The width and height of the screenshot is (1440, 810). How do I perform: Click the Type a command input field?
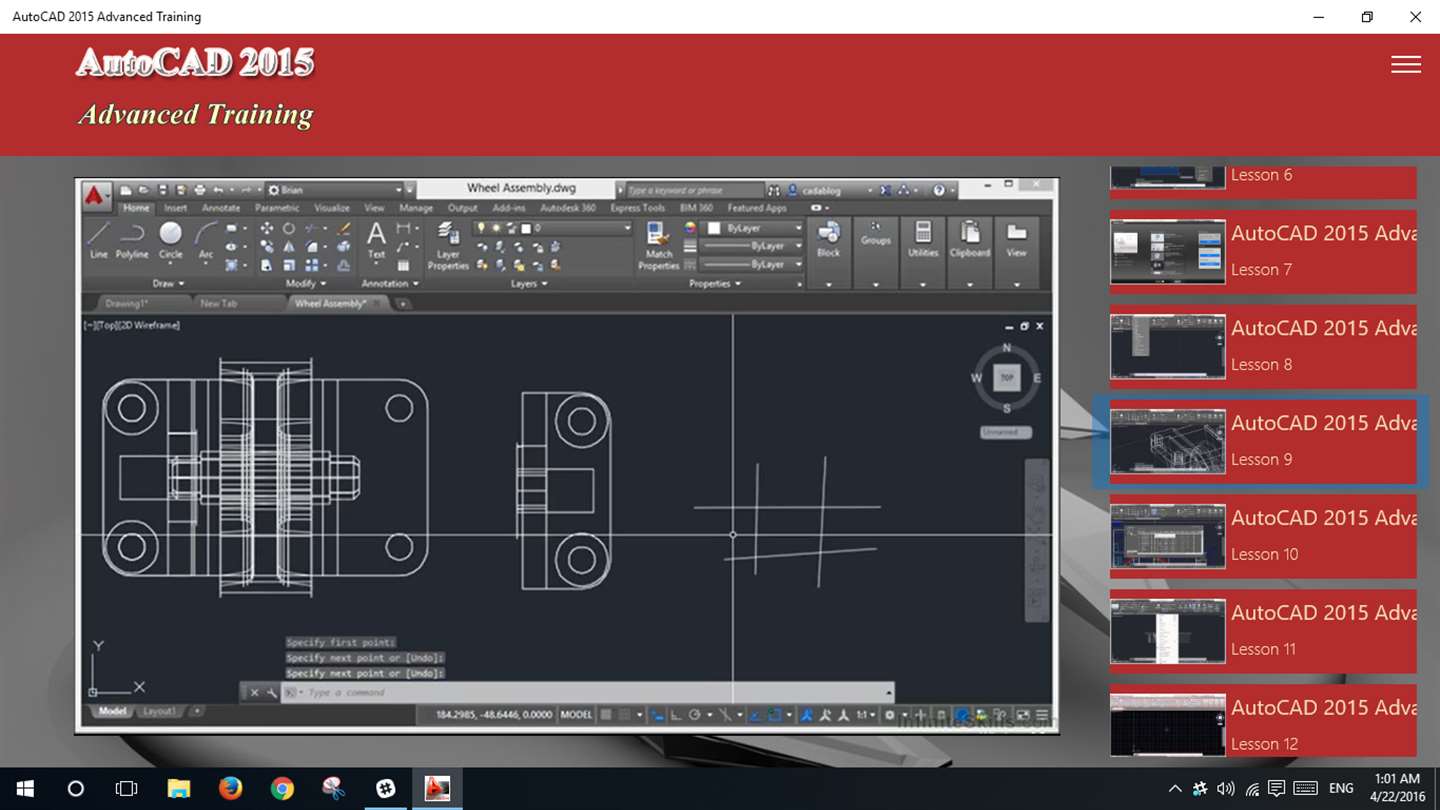pyautogui.click(x=588, y=692)
